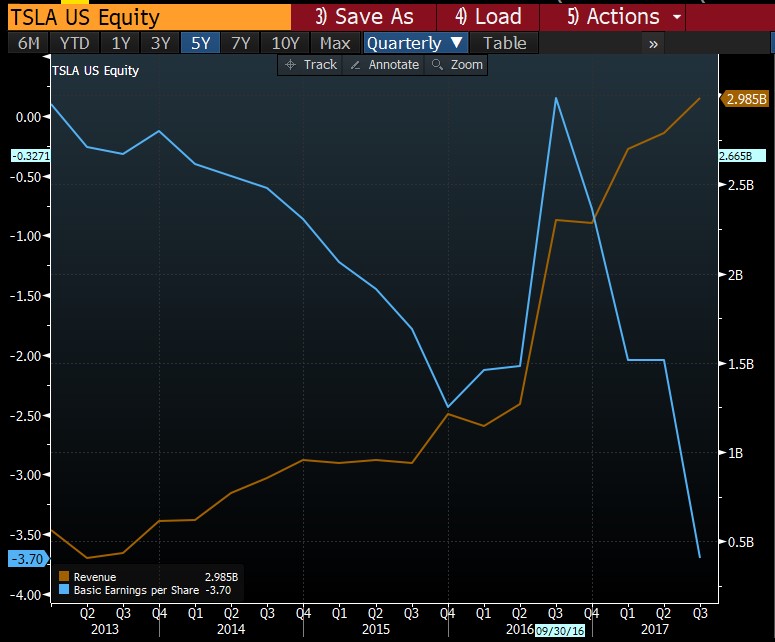Viewport: 775px width, 642px height.
Task: Click the 2014 year label on axis
Action: point(231,629)
